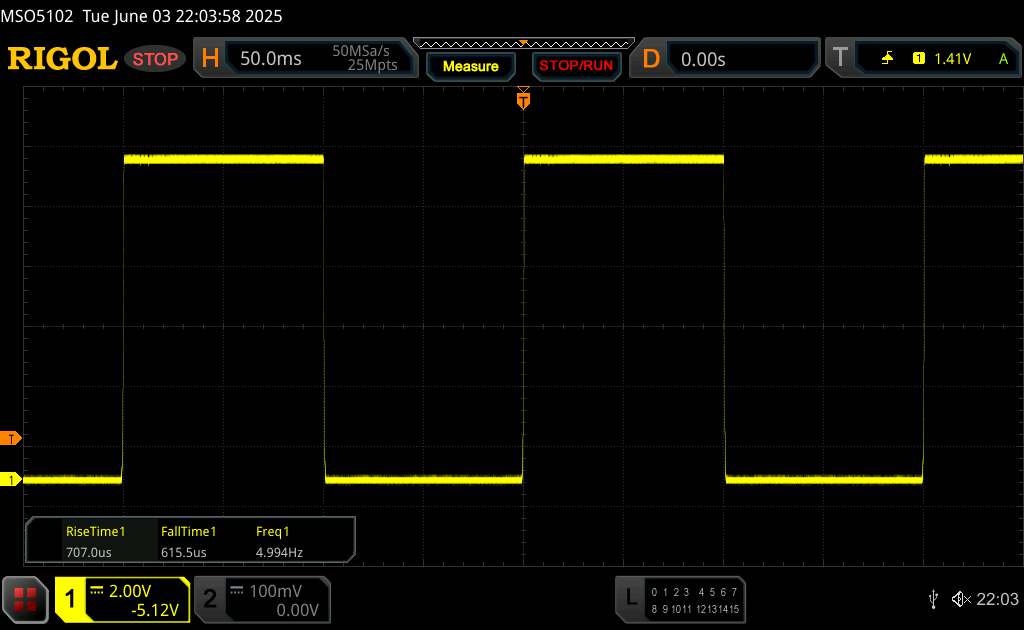
Task: Open the Measure menu button
Action: click(x=470, y=66)
